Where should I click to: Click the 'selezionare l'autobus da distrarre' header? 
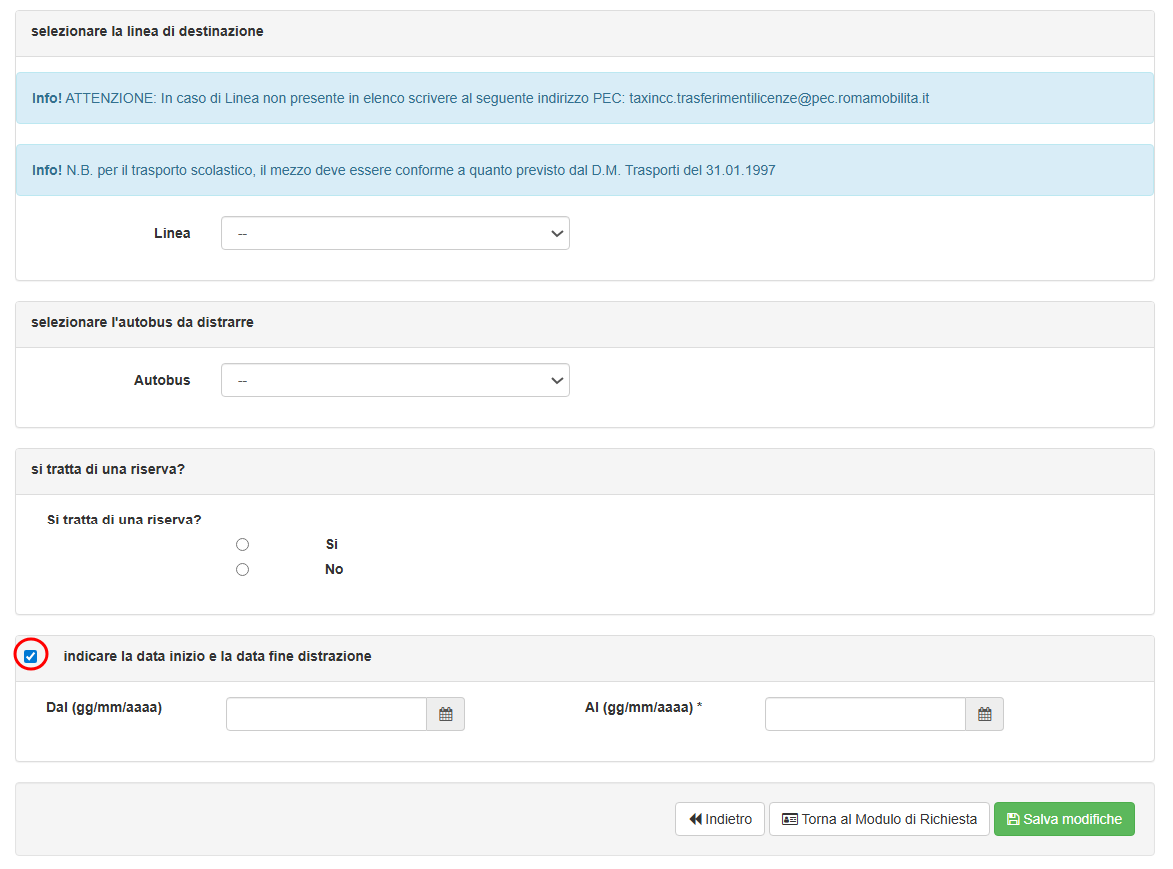(x=142, y=322)
